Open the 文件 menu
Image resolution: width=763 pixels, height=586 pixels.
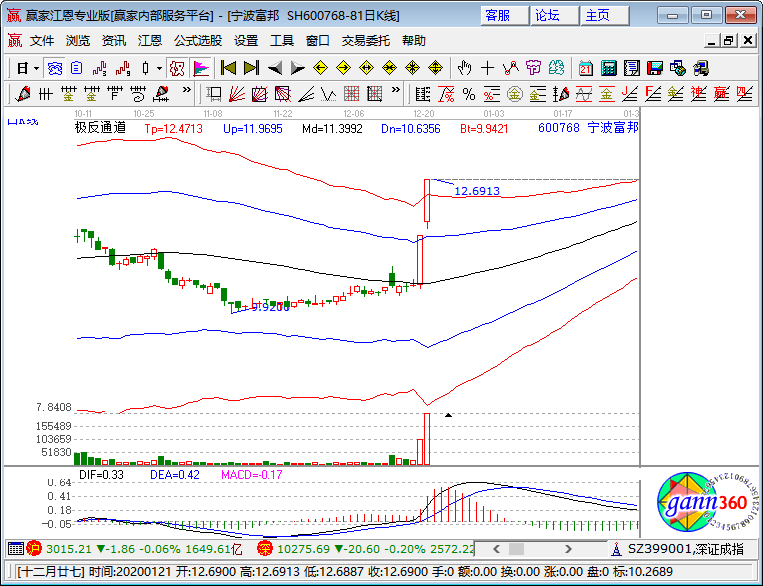click(x=42, y=41)
